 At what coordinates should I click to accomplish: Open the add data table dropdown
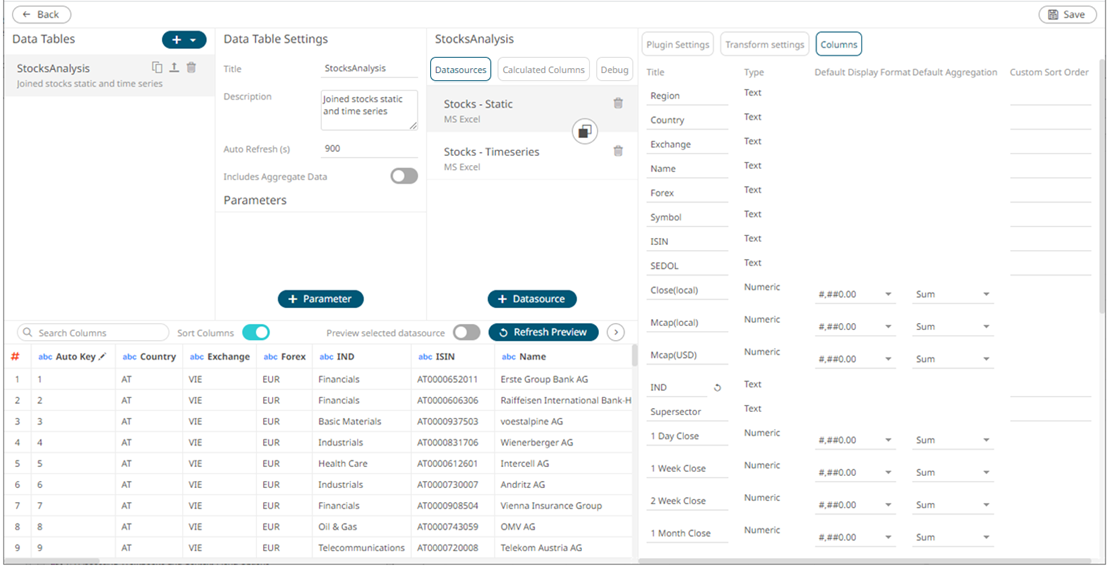coord(184,40)
